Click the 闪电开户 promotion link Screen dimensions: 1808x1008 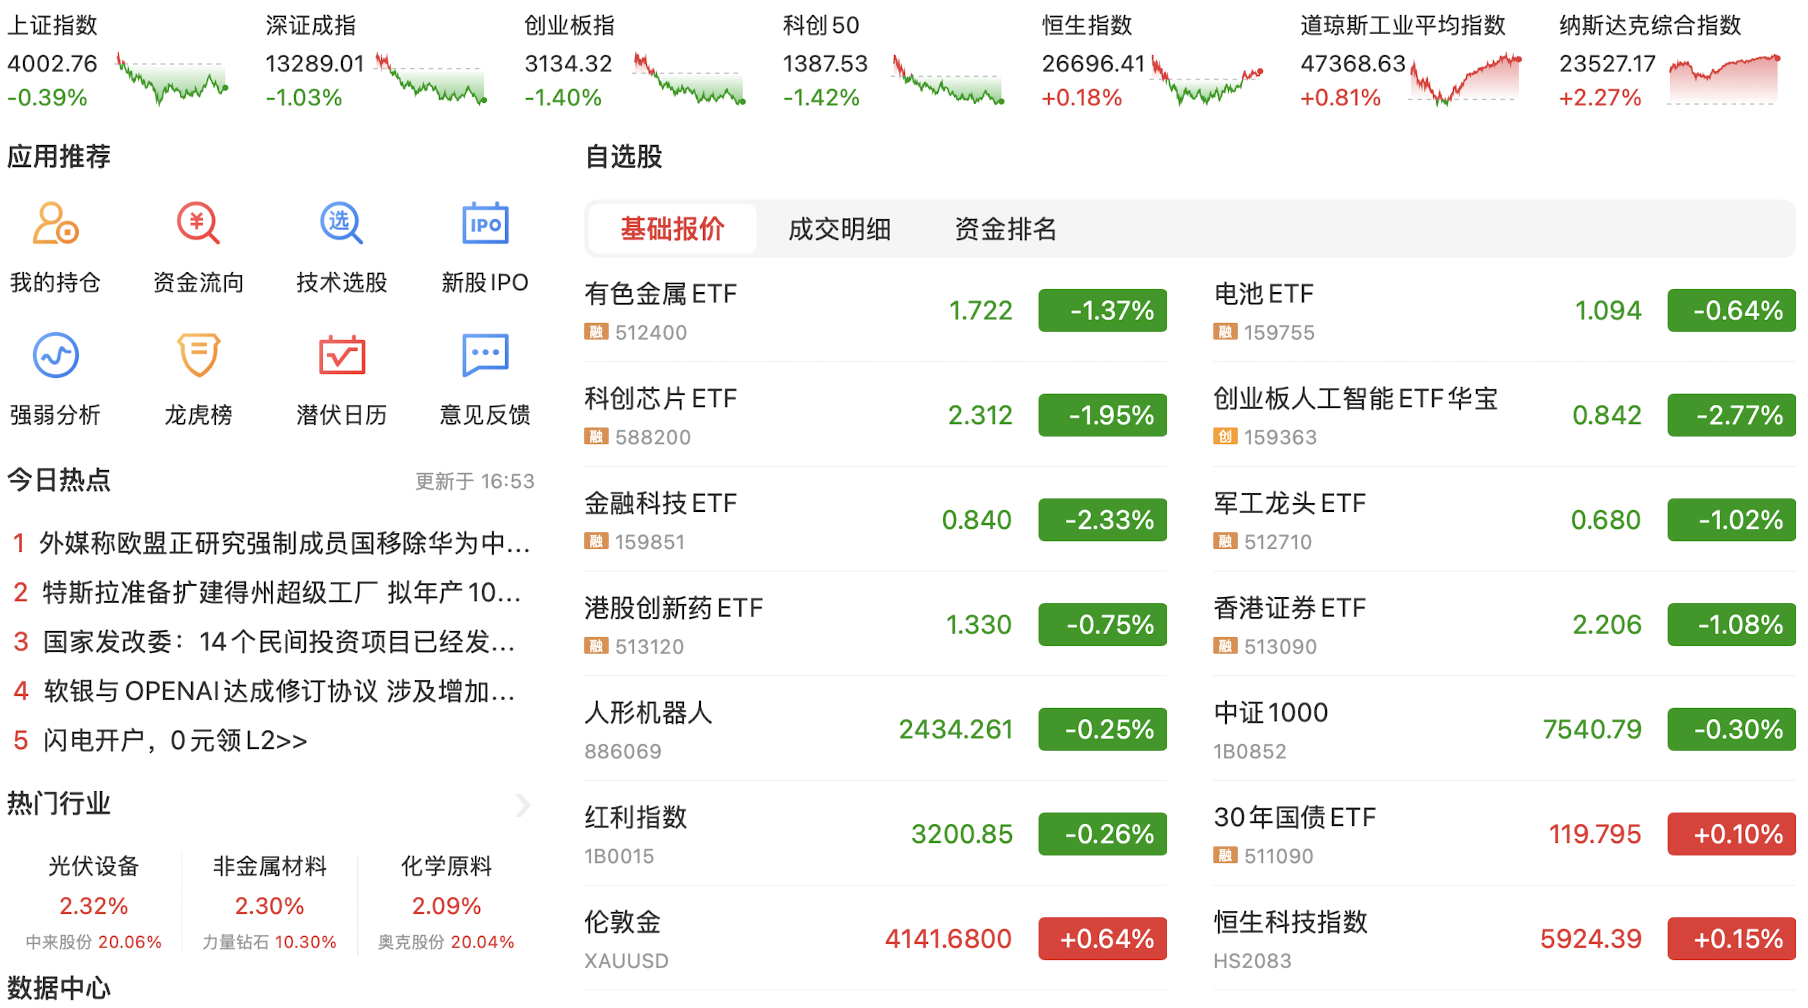click(175, 741)
